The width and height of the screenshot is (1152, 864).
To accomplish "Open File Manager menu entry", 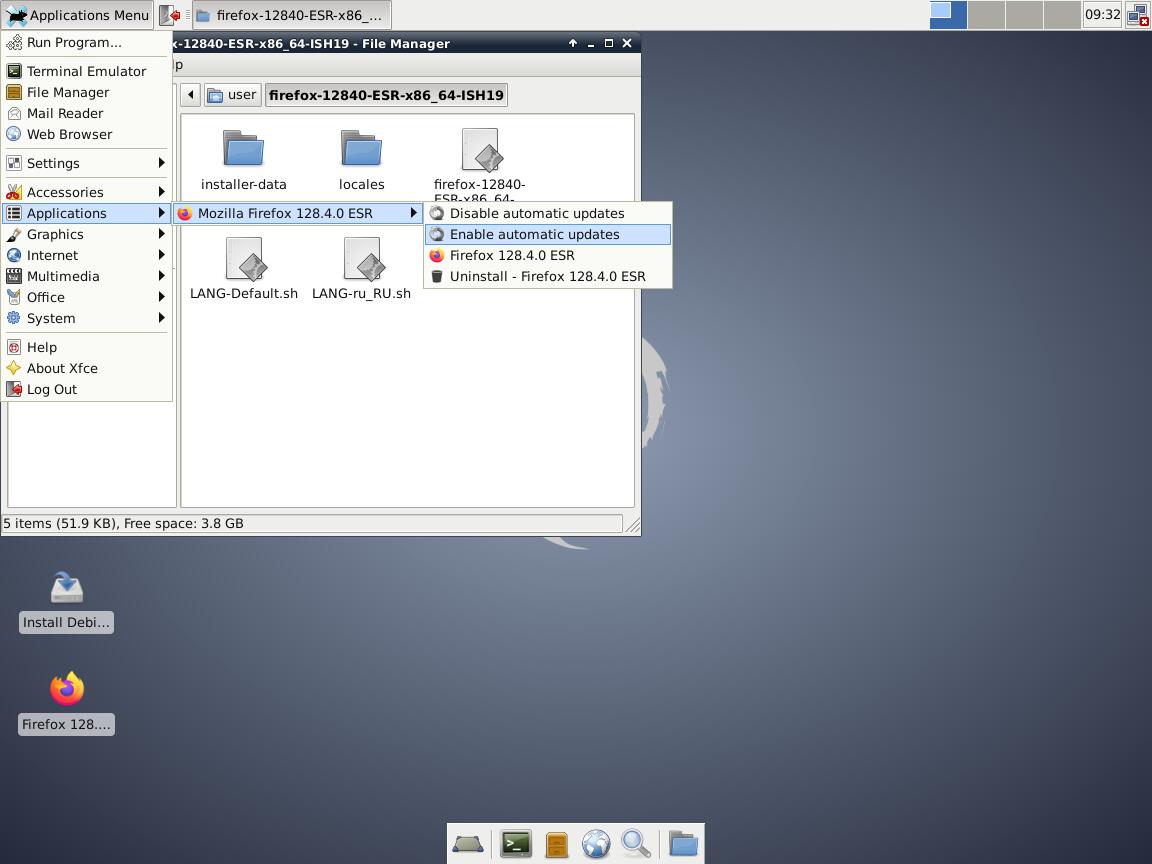I will [x=87, y=93].
